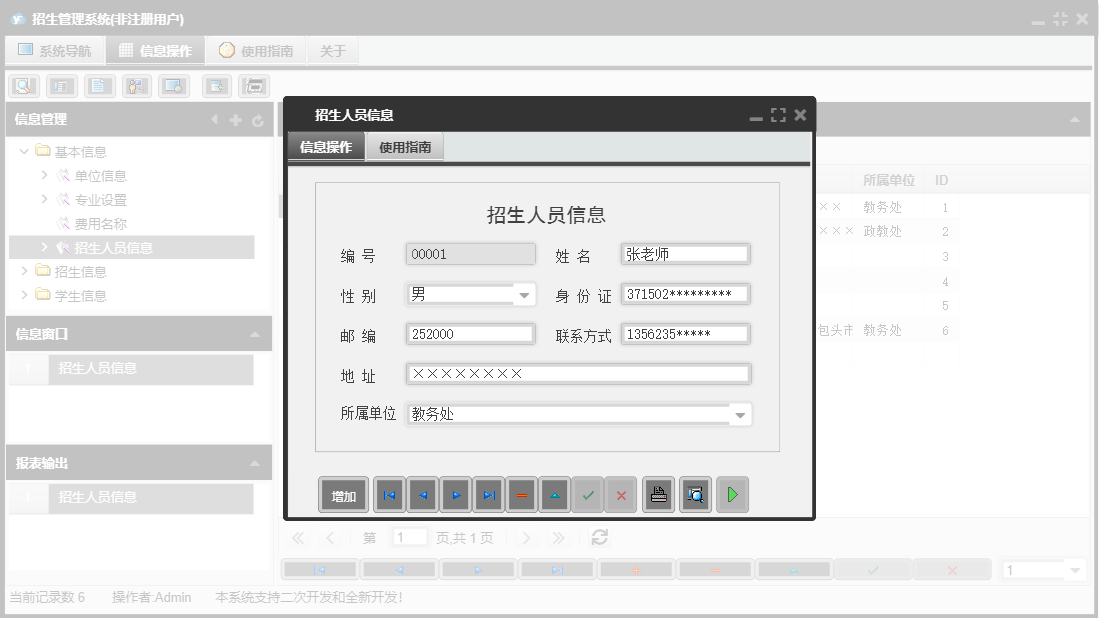The image size is (1099, 618).
Task: Select the 系统导航 tab
Action: [x=55, y=49]
